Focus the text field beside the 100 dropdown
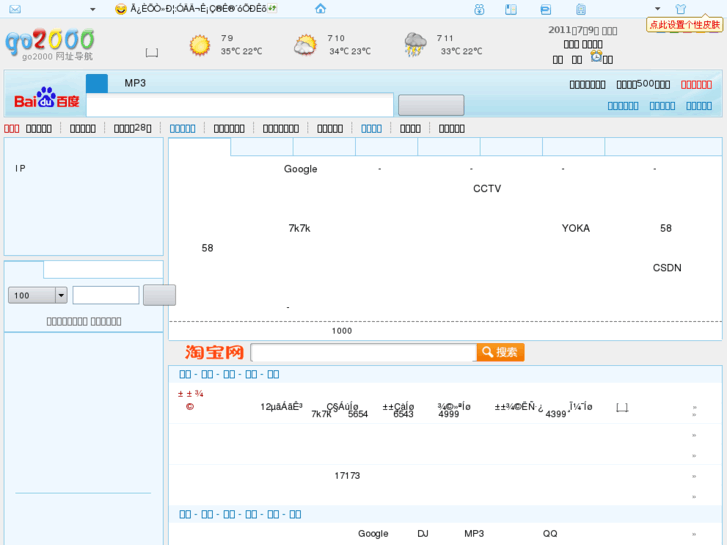Screen dimensions: 727x545 (106, 295)
